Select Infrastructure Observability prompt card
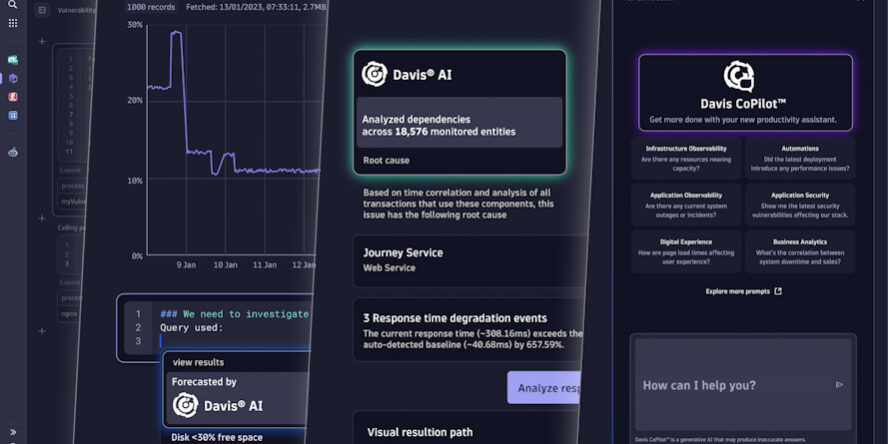The height and width of the screenshot is (444, 888). [686, 159]
